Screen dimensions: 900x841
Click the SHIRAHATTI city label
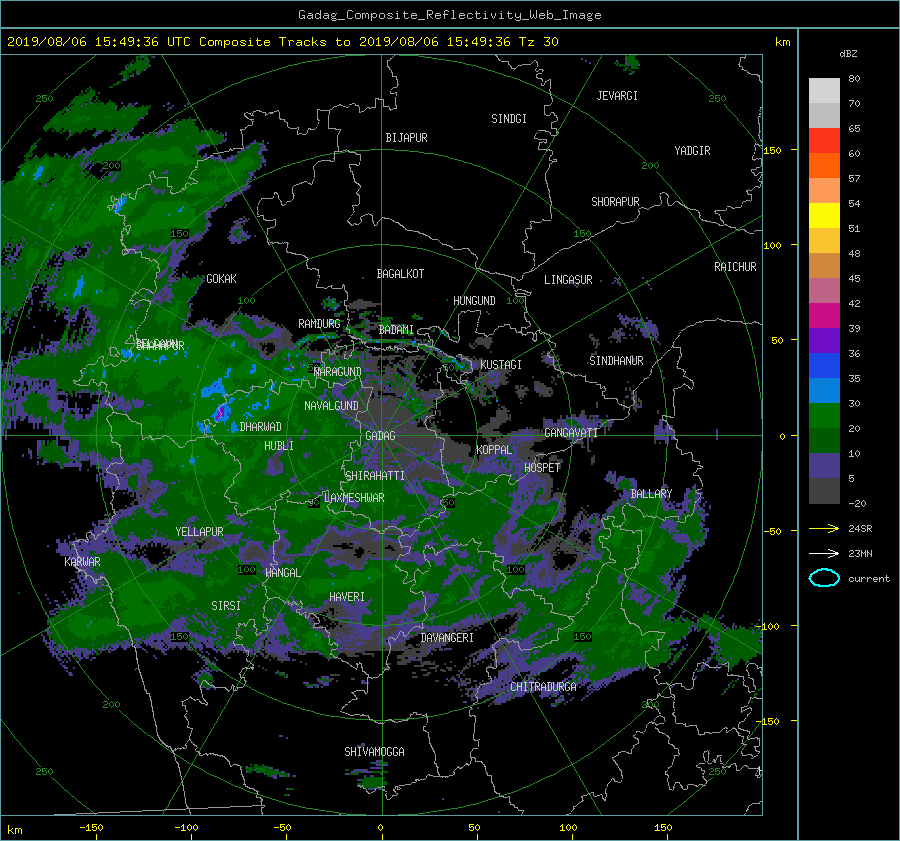coord(375,475)
